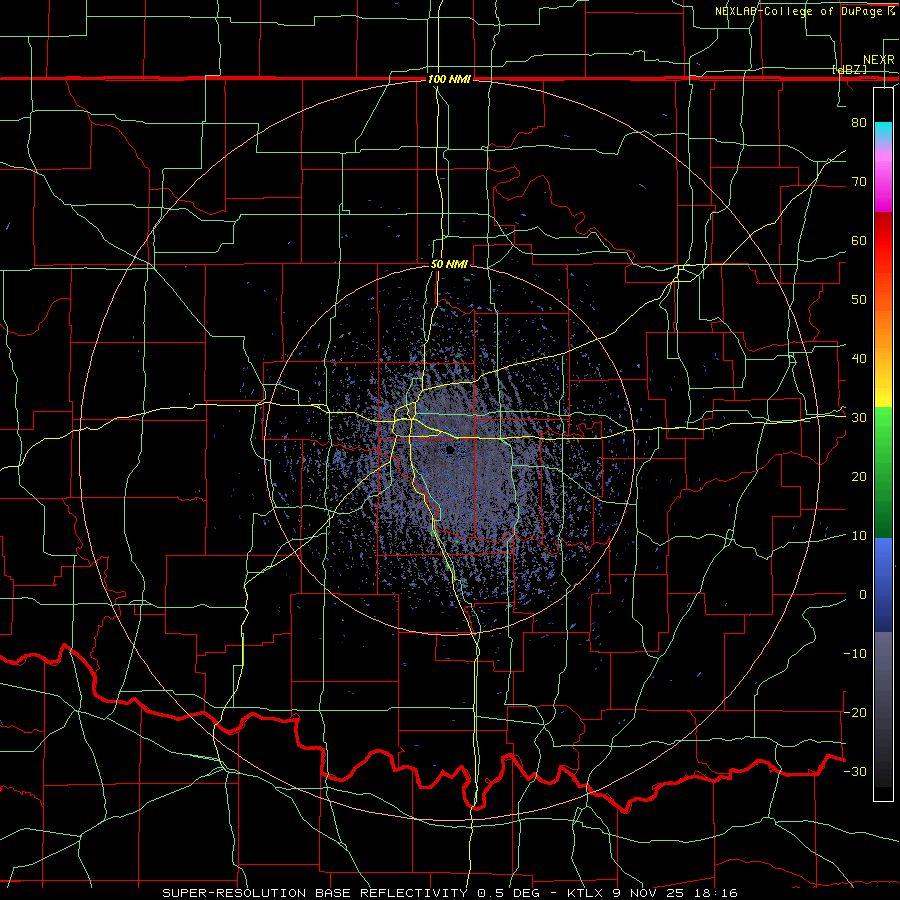Click the 'NEXLAB-College of DuPage' title text
The image size is (900, 900).
coord(799,11)
